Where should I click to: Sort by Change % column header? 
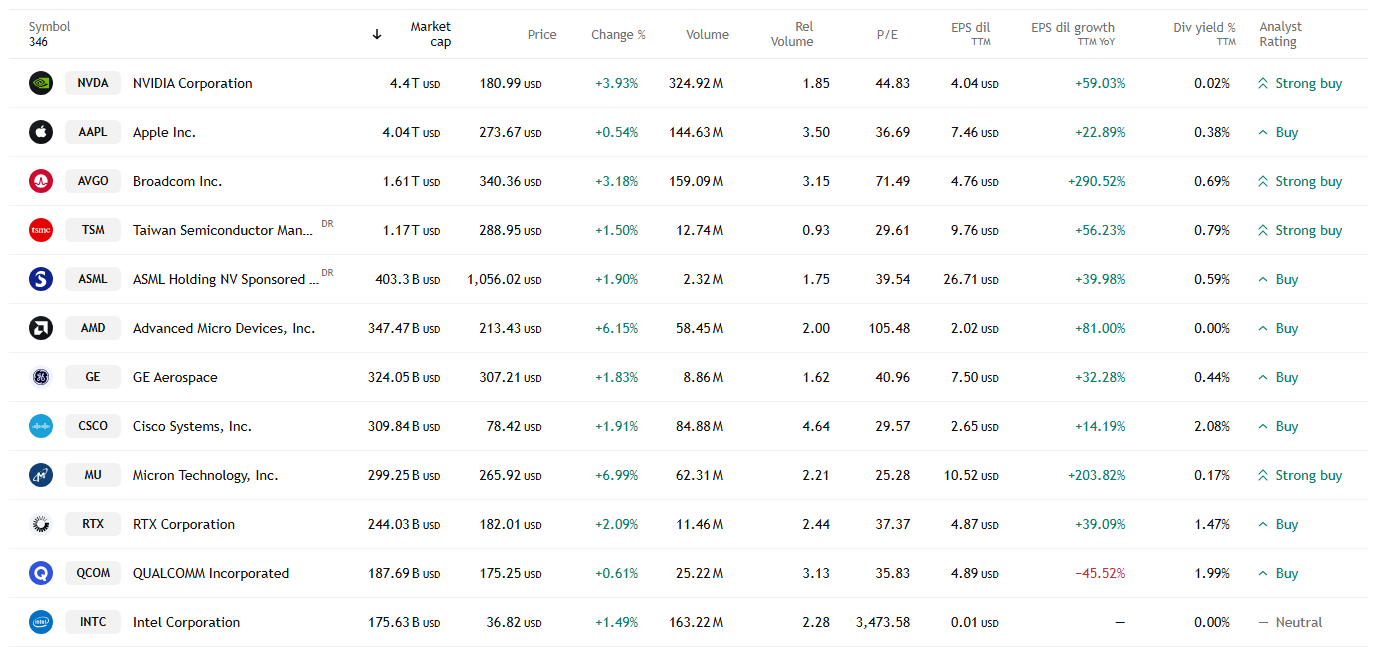(x=618, y=34)
